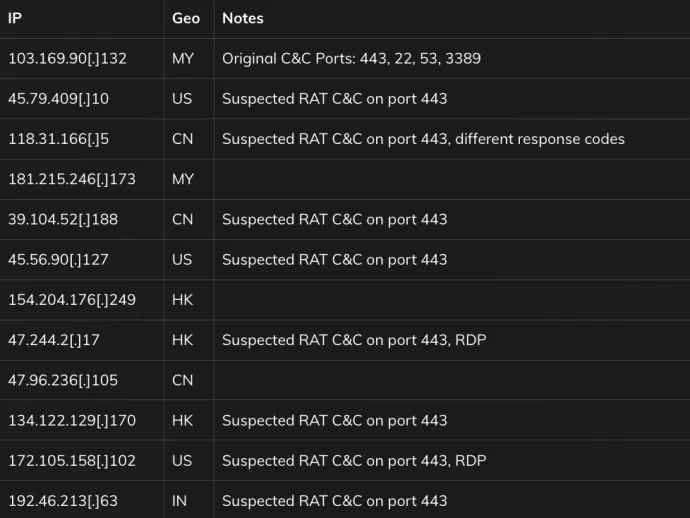Image resolution: width=690 pixels, height=518 pixels.
Task: Select IP address 47.96.236[.]105
Action: coord(63,380)
